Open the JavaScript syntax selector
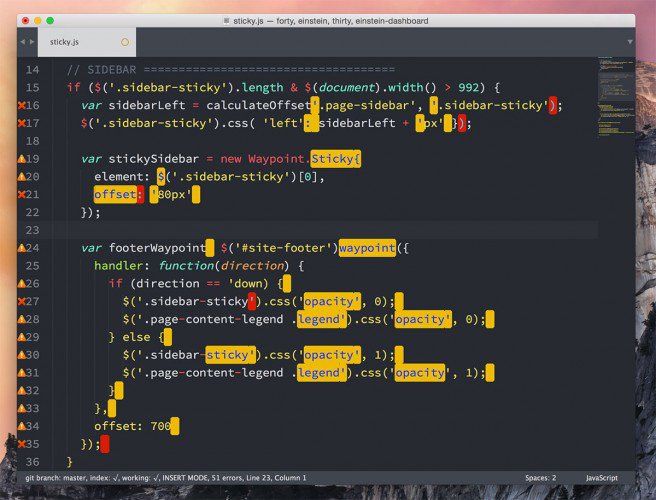 [602, 478]
